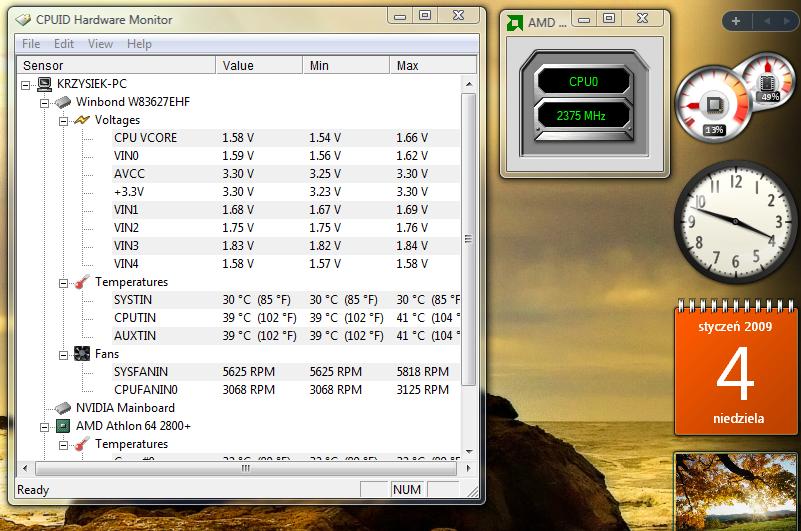Click the AMD logo icon in the small window
Image resolution: width=801 pixels, height=531 pixels.
click(514, 22)
